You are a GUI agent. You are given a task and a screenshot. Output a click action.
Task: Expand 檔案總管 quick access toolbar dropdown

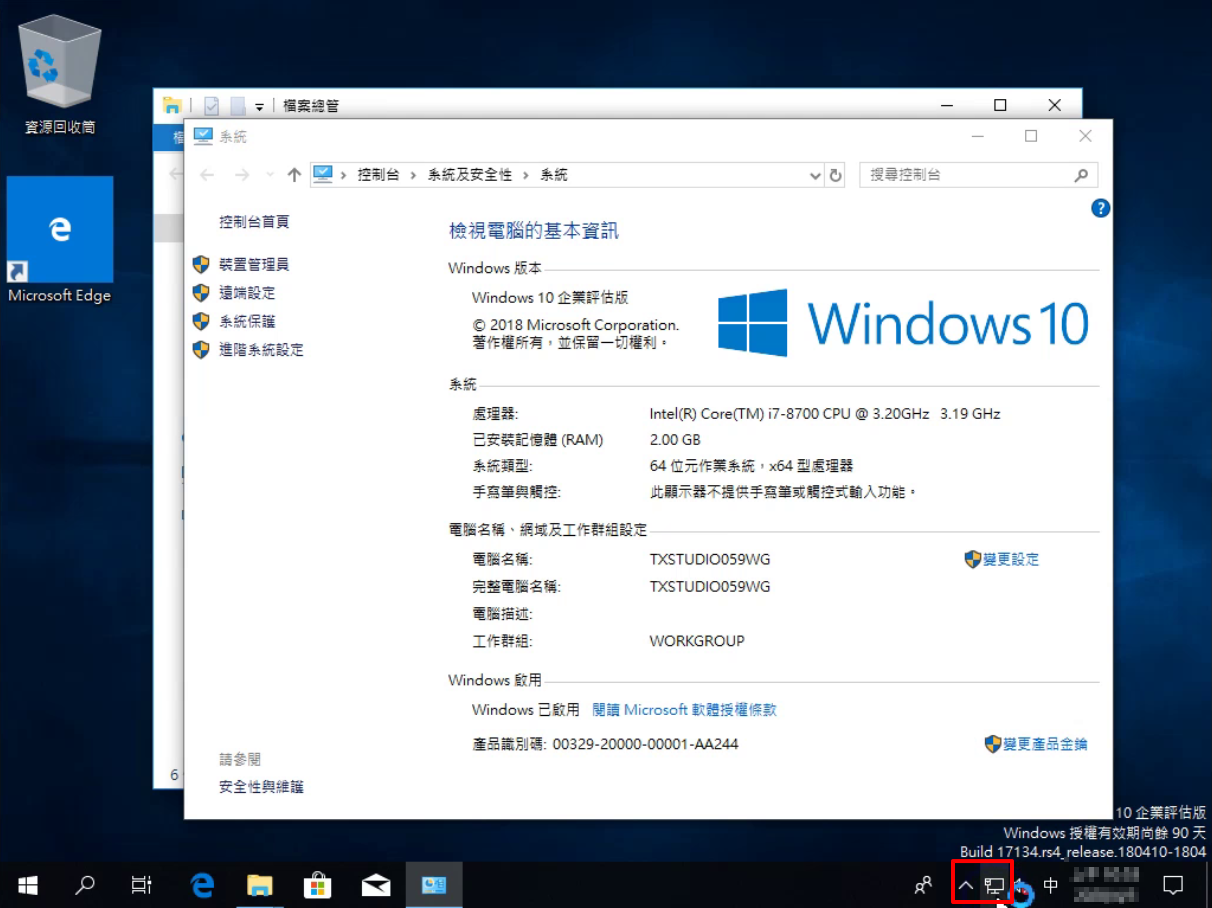pyautogui.click(x=260, y=106)
